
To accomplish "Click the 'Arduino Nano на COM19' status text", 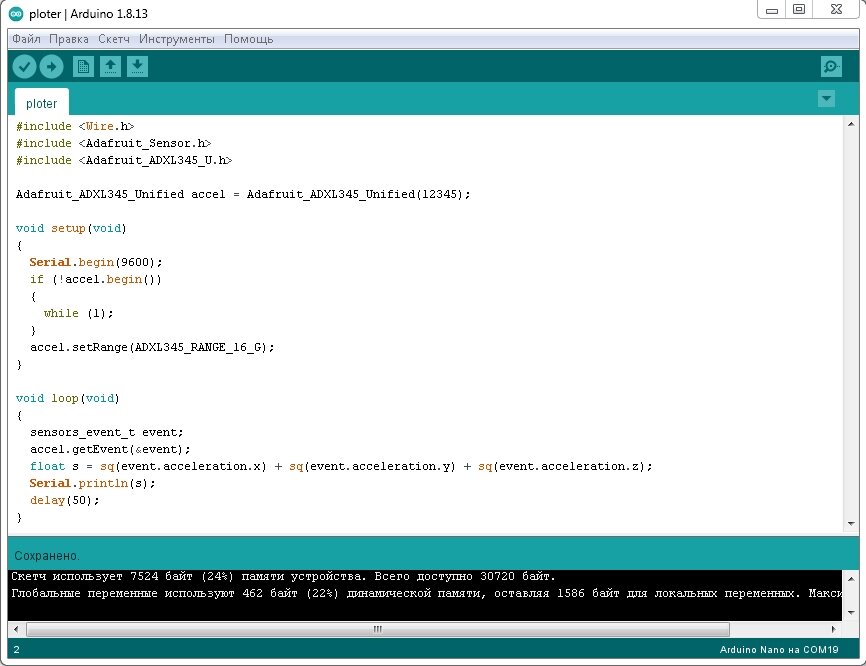I will [779, 650].
